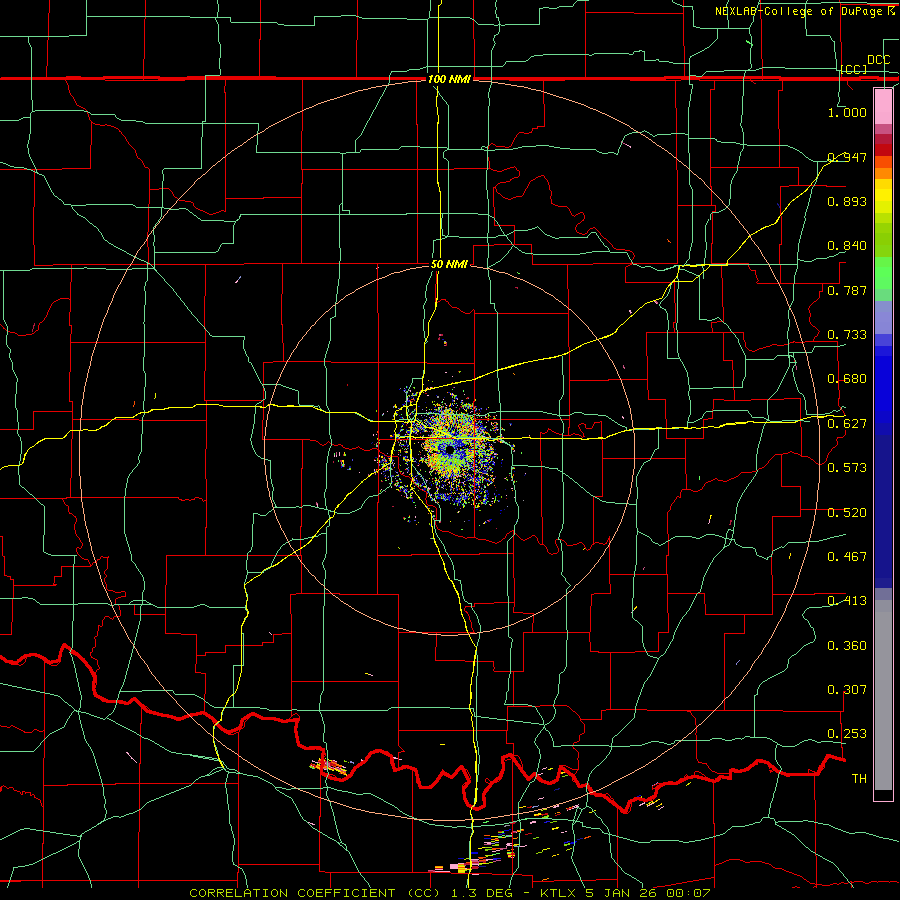The width and height of the screenshot is (900, 900).
Task: Click the 0.947 scale value
Action: (x=847, y=157)
